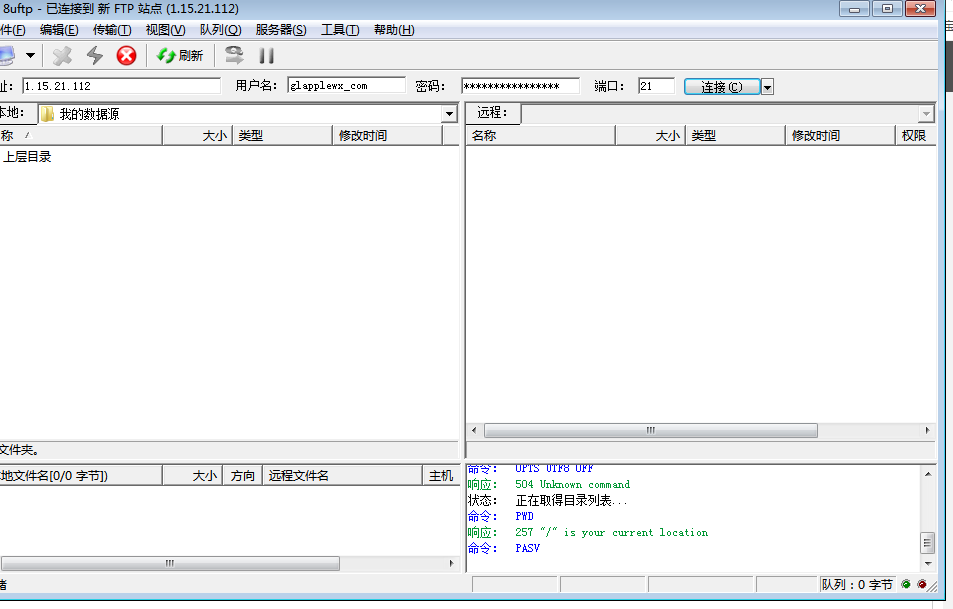The image size is (953, 609).
Task: Click log line 正在取得目录列表
Action: coord(571,500)
